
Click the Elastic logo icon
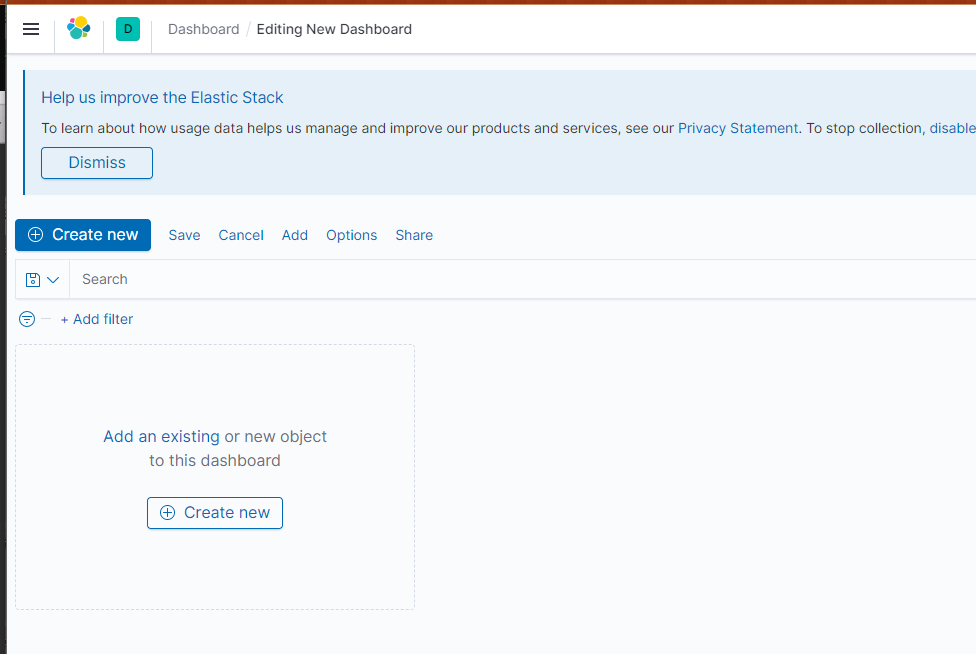coord(78,29)
